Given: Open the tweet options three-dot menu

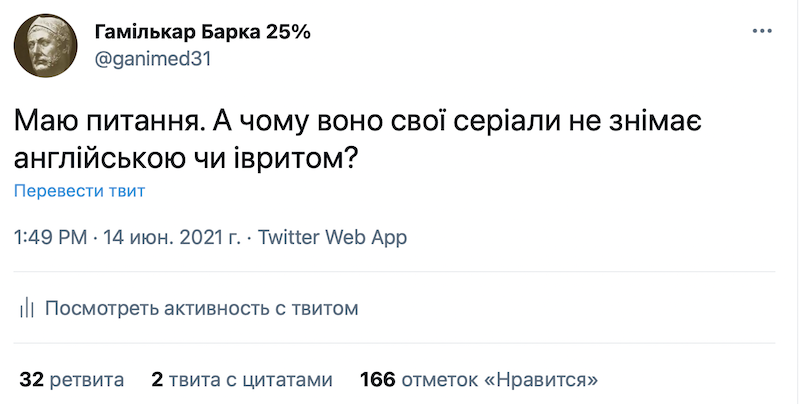Looking at the screenshot, I should (762, 32).
